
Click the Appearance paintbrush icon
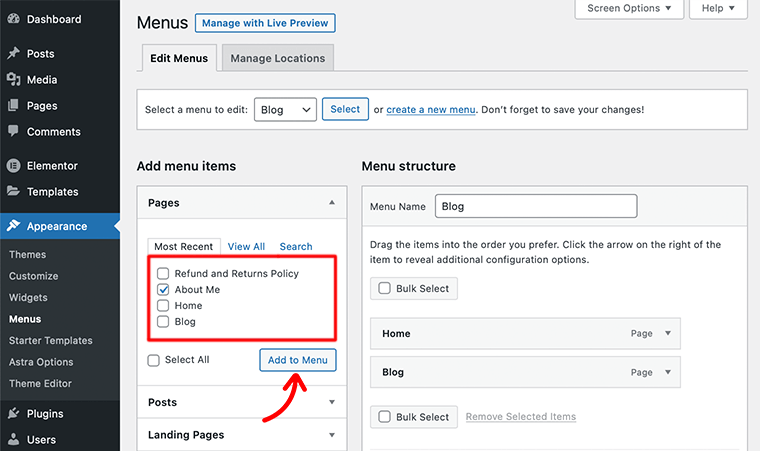coord(14,226)
